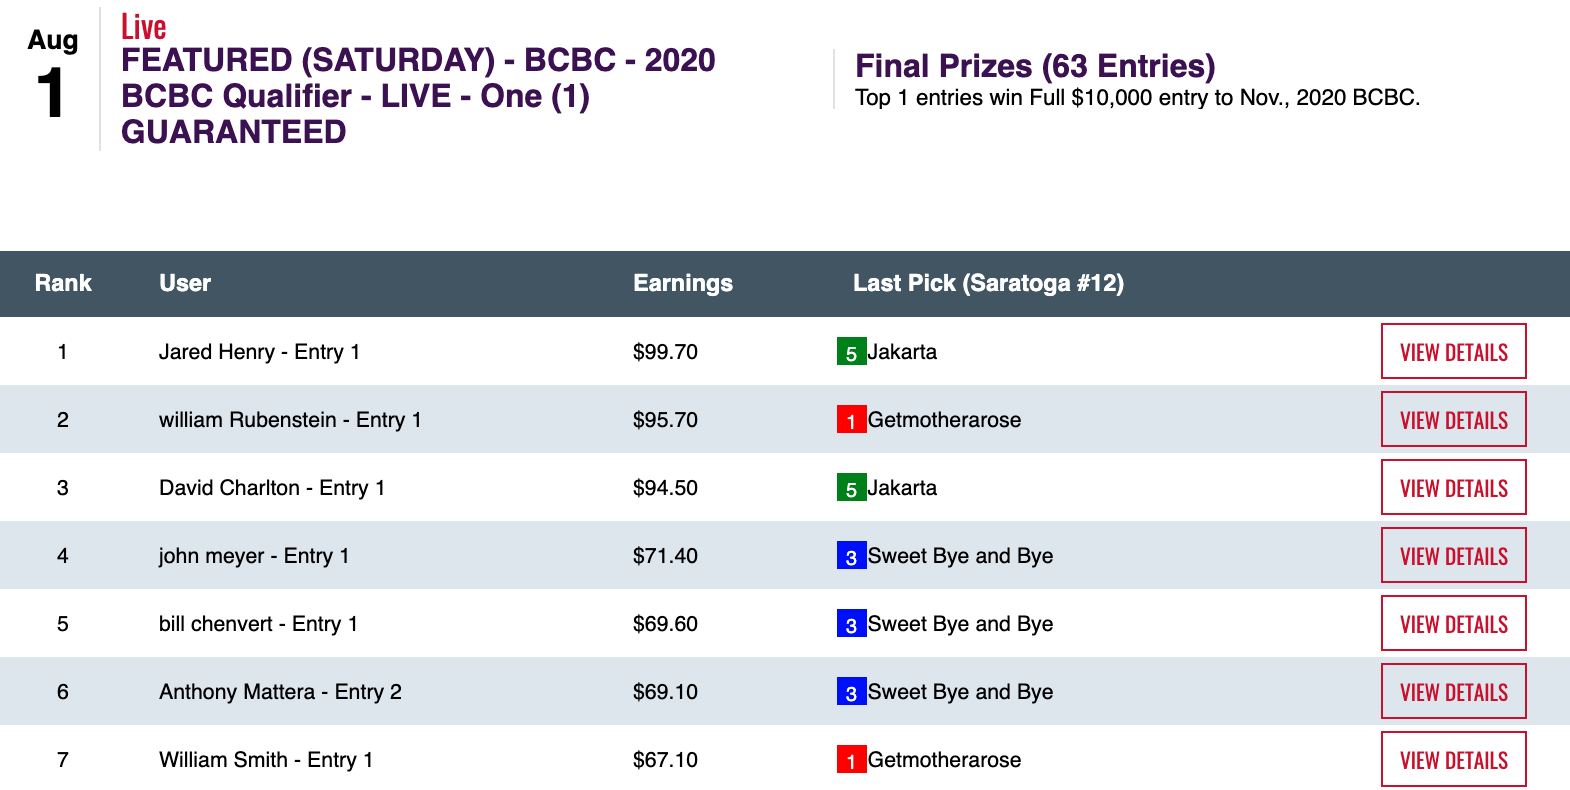
Task: Click blue 3 badge in john meyer row
Action: 851,556
